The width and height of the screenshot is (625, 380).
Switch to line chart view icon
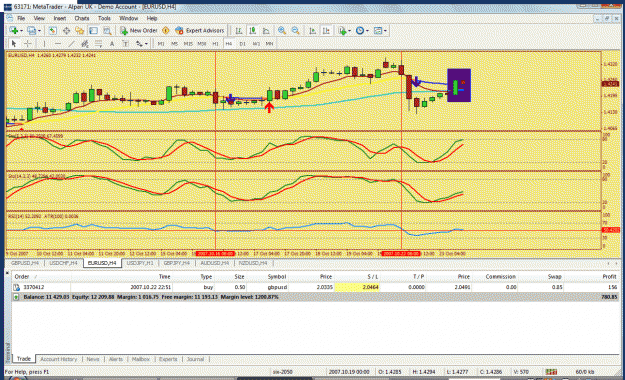coord(266,30)
